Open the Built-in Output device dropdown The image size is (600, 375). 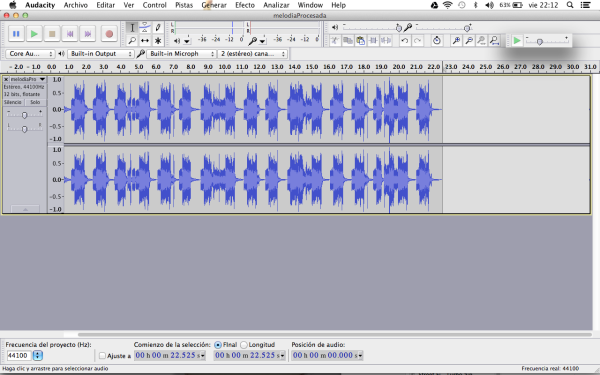101,54
